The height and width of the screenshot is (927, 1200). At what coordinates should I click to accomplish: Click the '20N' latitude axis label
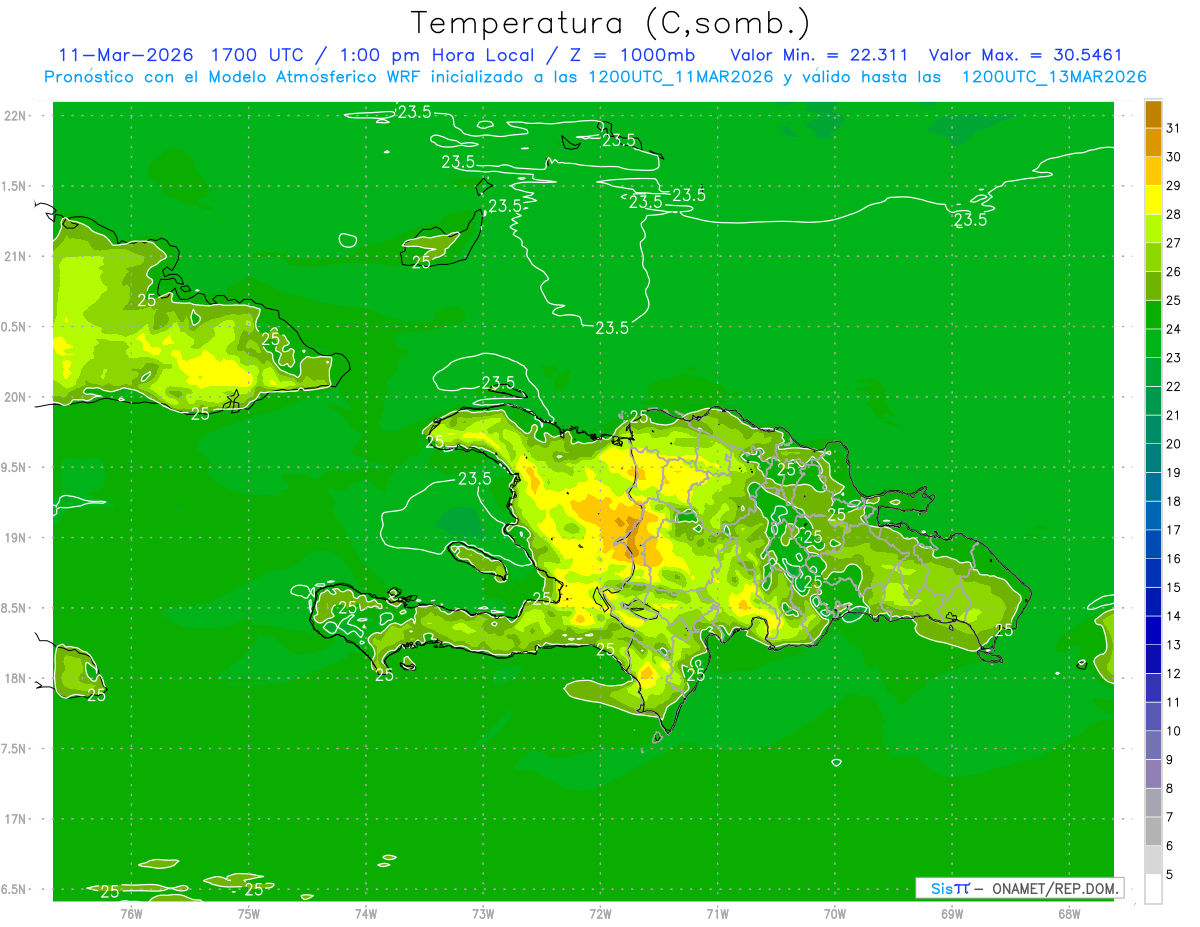coord(15,397)
